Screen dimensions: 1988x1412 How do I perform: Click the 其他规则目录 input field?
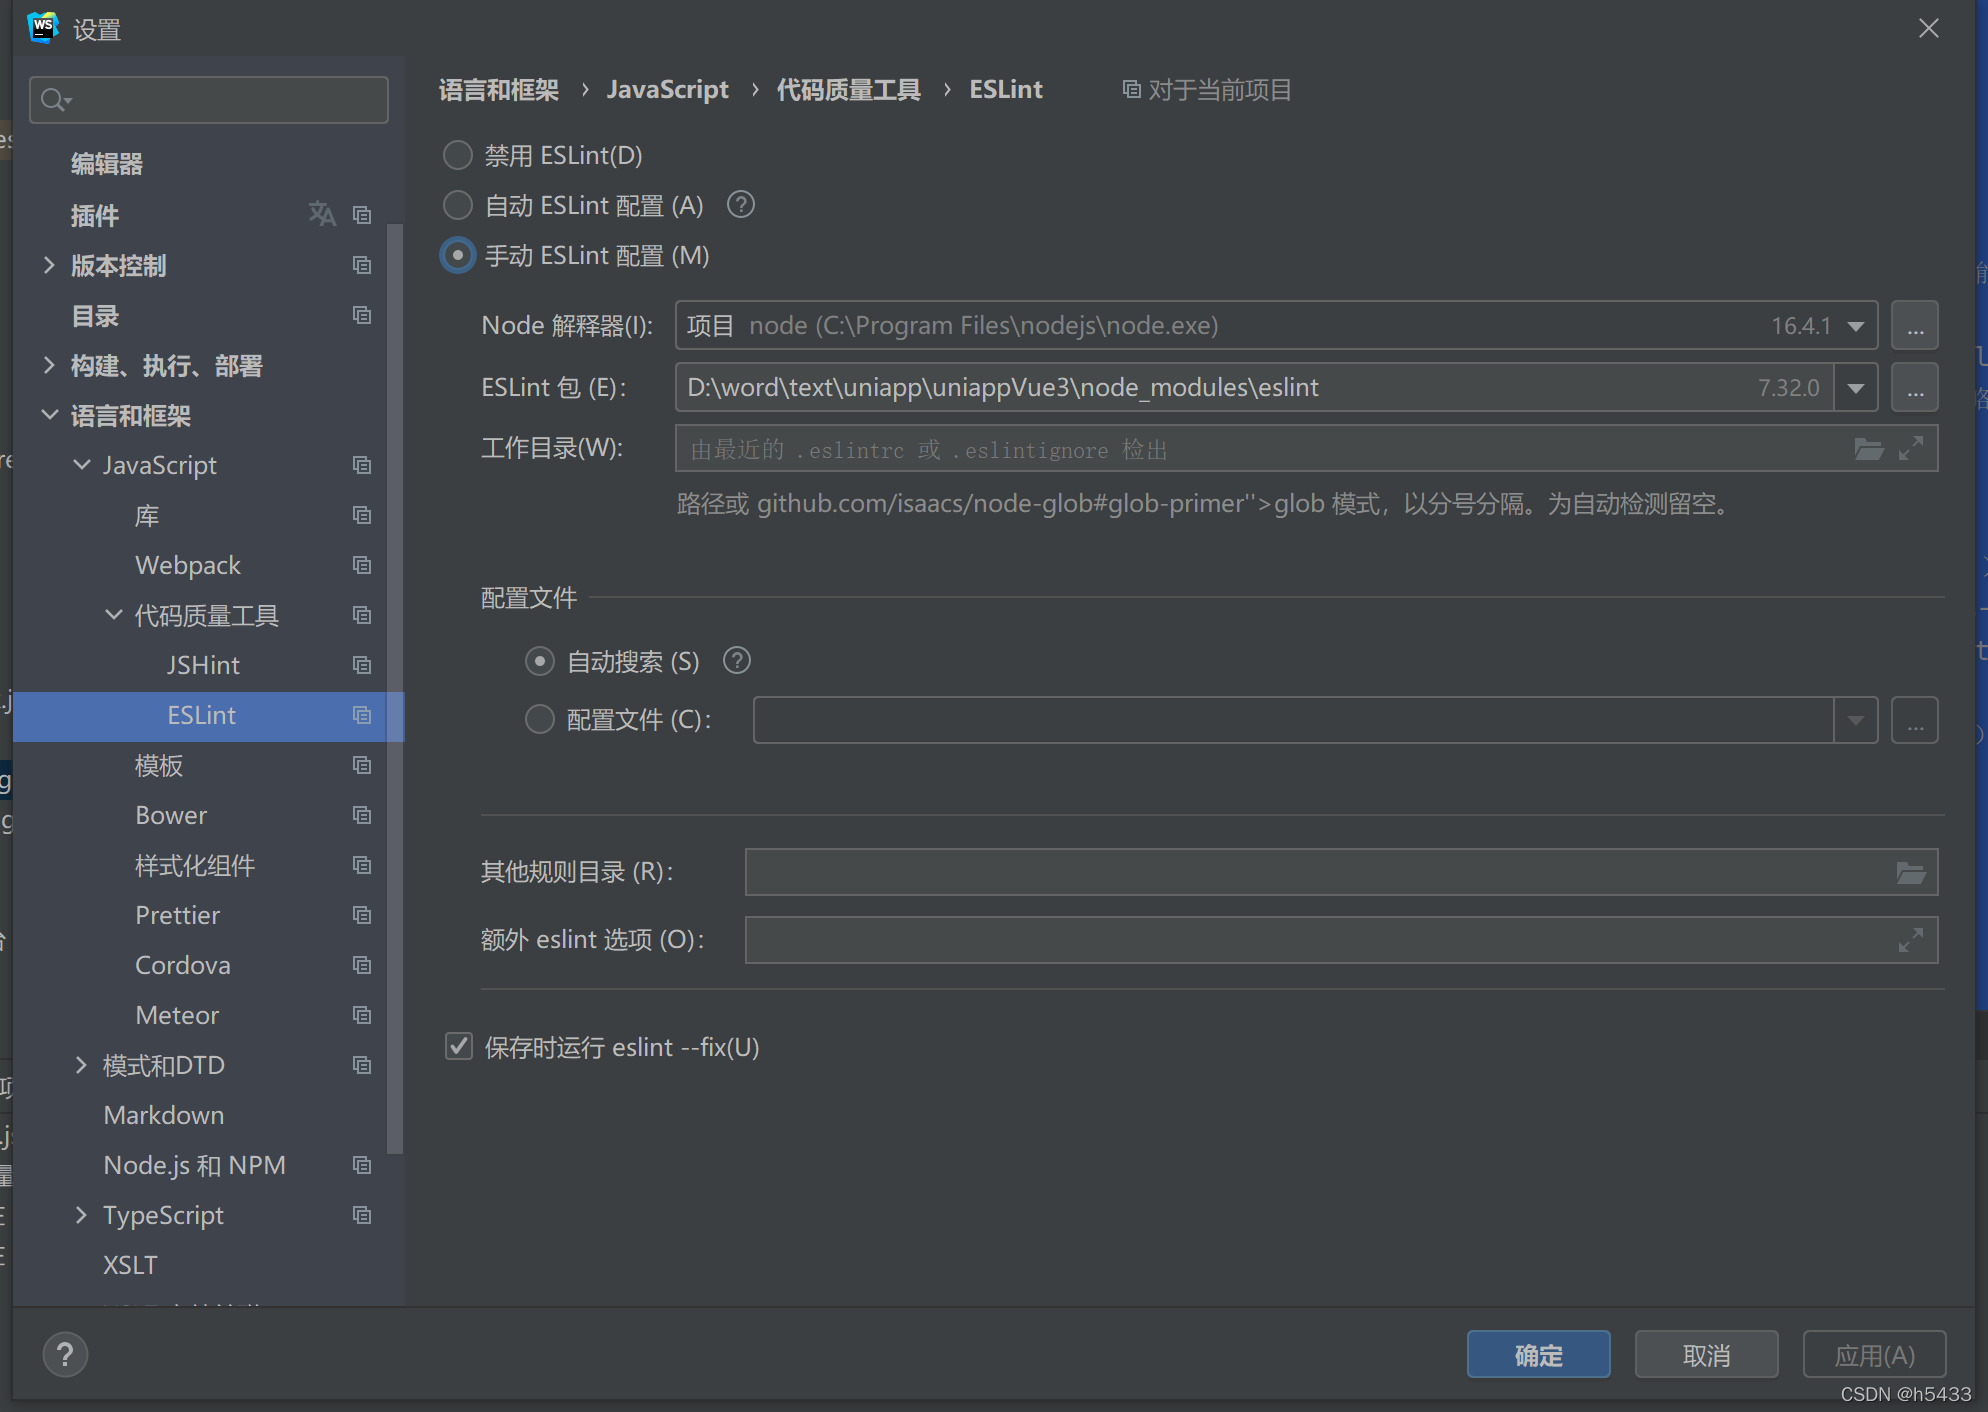click(x=1341, y=873)
